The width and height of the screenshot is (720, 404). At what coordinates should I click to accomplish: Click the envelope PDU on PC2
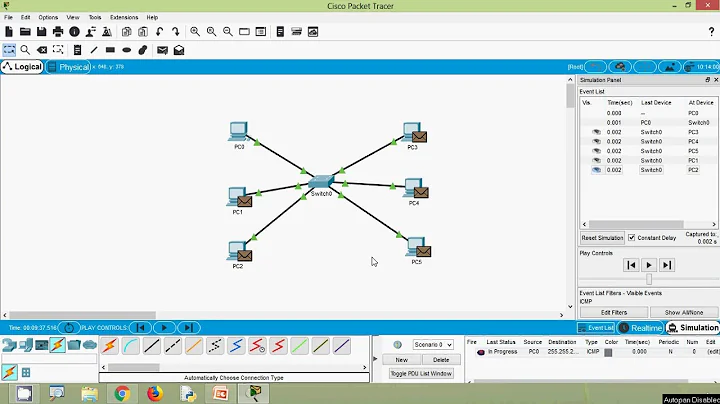[245, 255]
